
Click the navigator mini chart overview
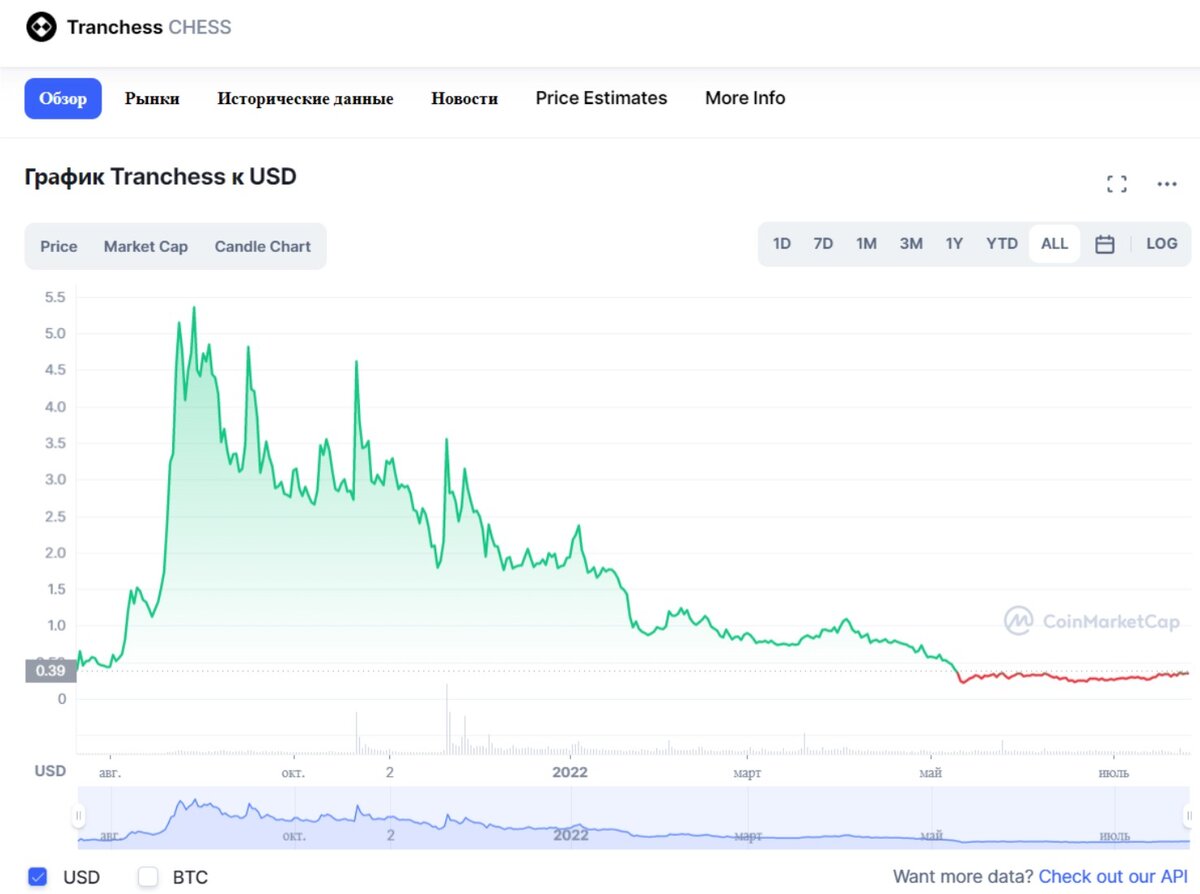click(634, 817)
